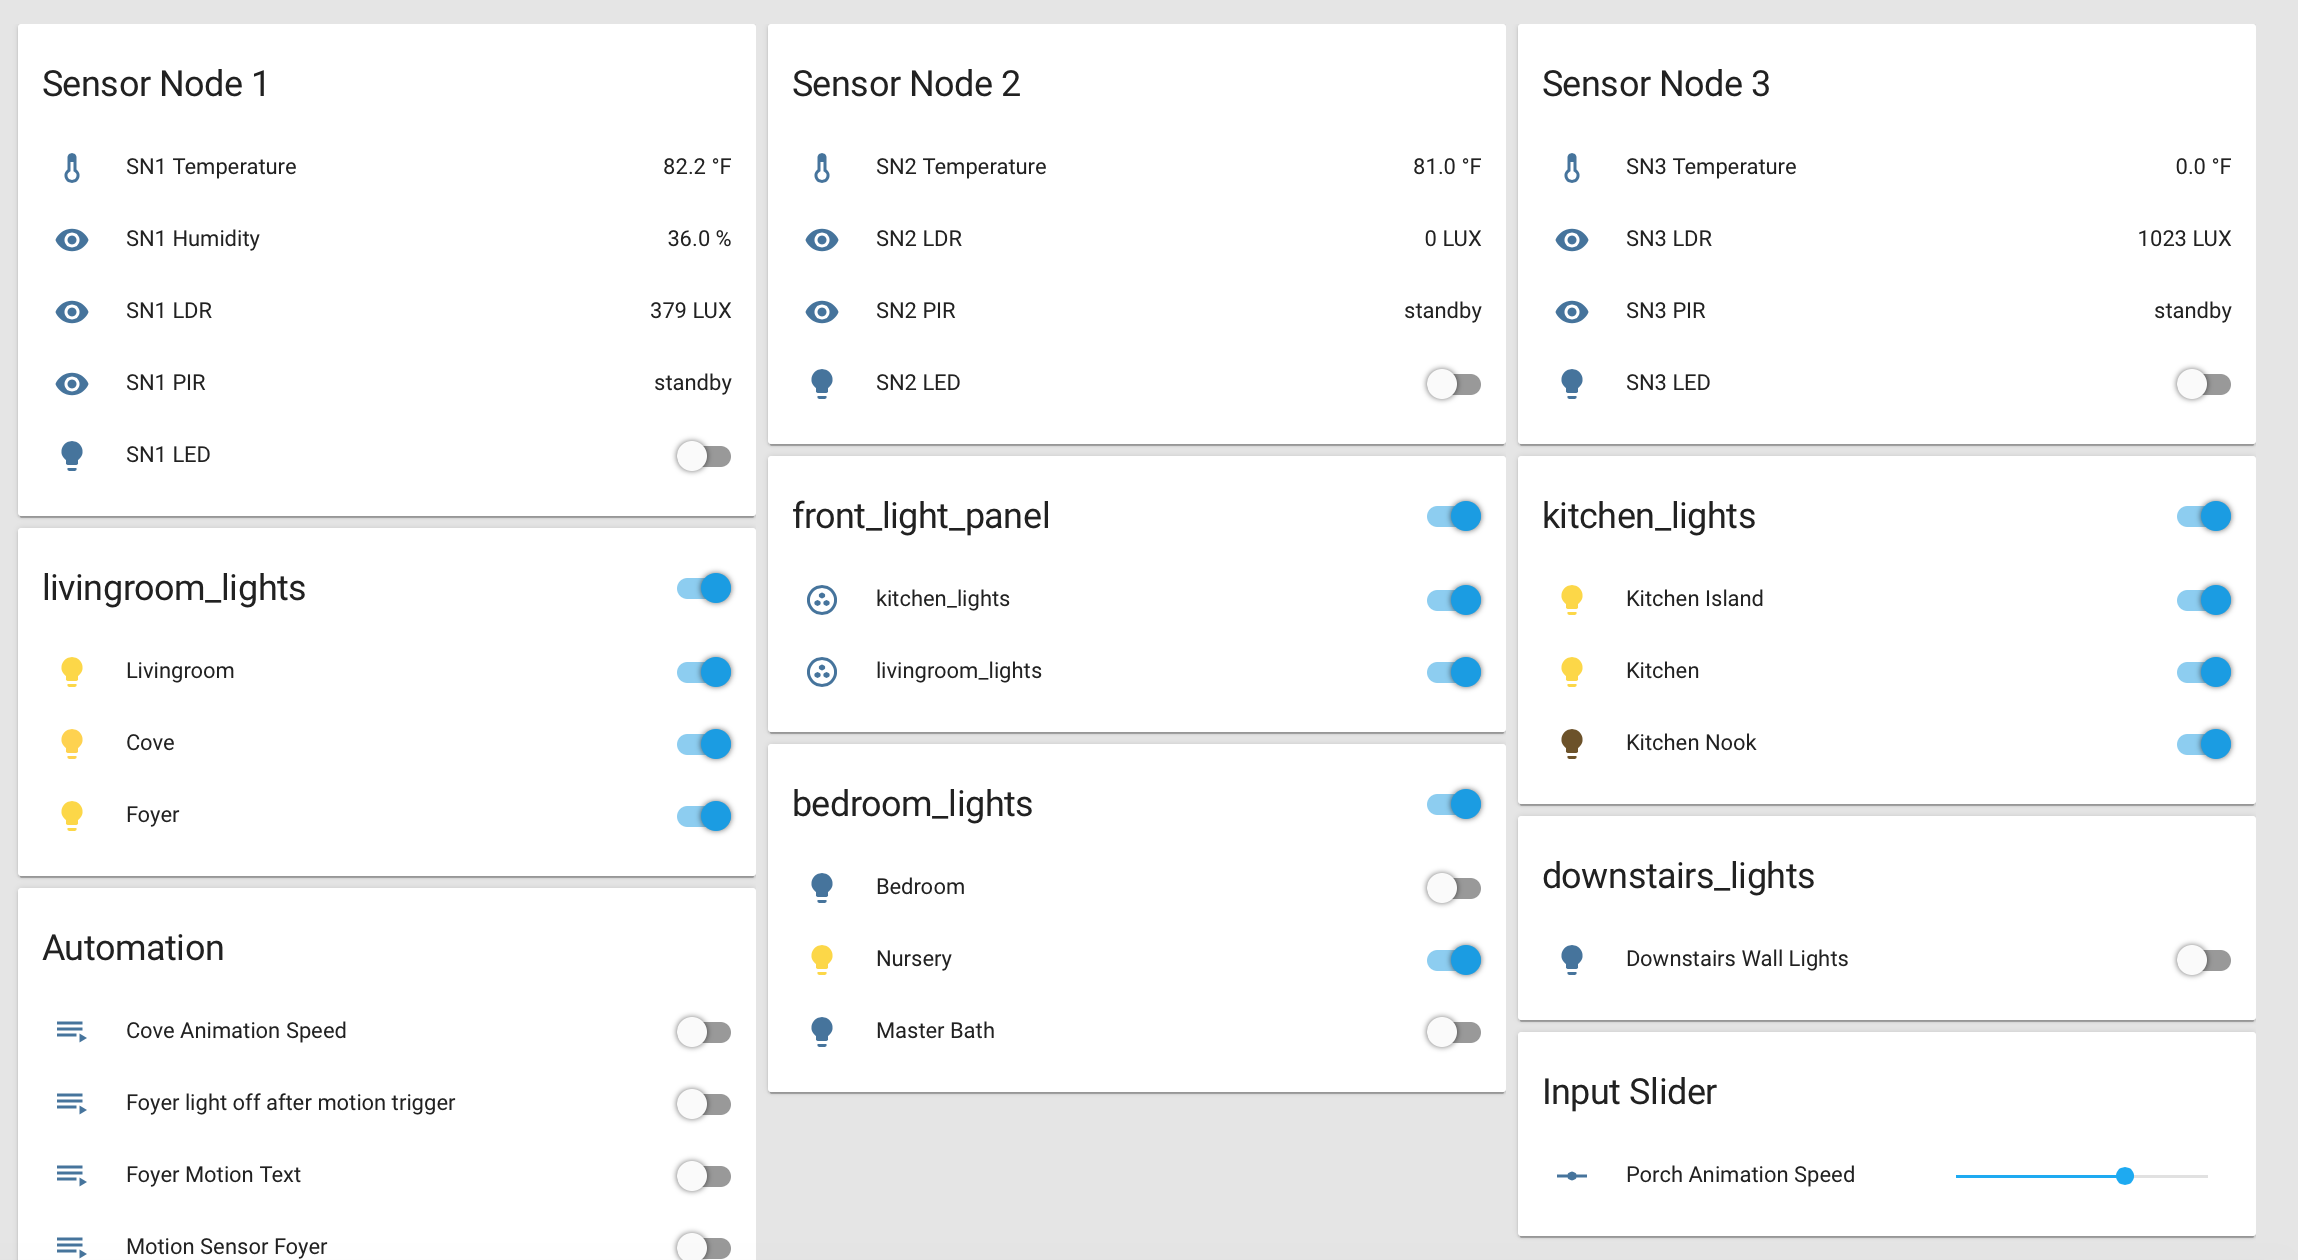
Task: Click the SN1 Humidity eye icon
Action: coord(72,239)
